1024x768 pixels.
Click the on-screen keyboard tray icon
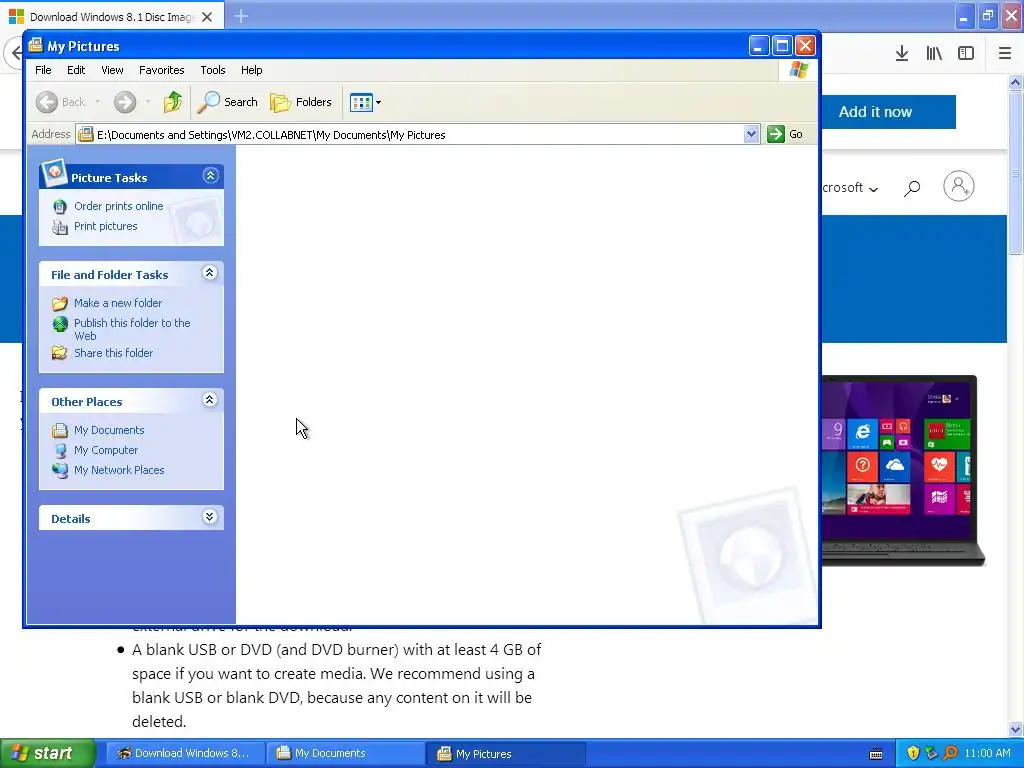(x=876, y=754)
